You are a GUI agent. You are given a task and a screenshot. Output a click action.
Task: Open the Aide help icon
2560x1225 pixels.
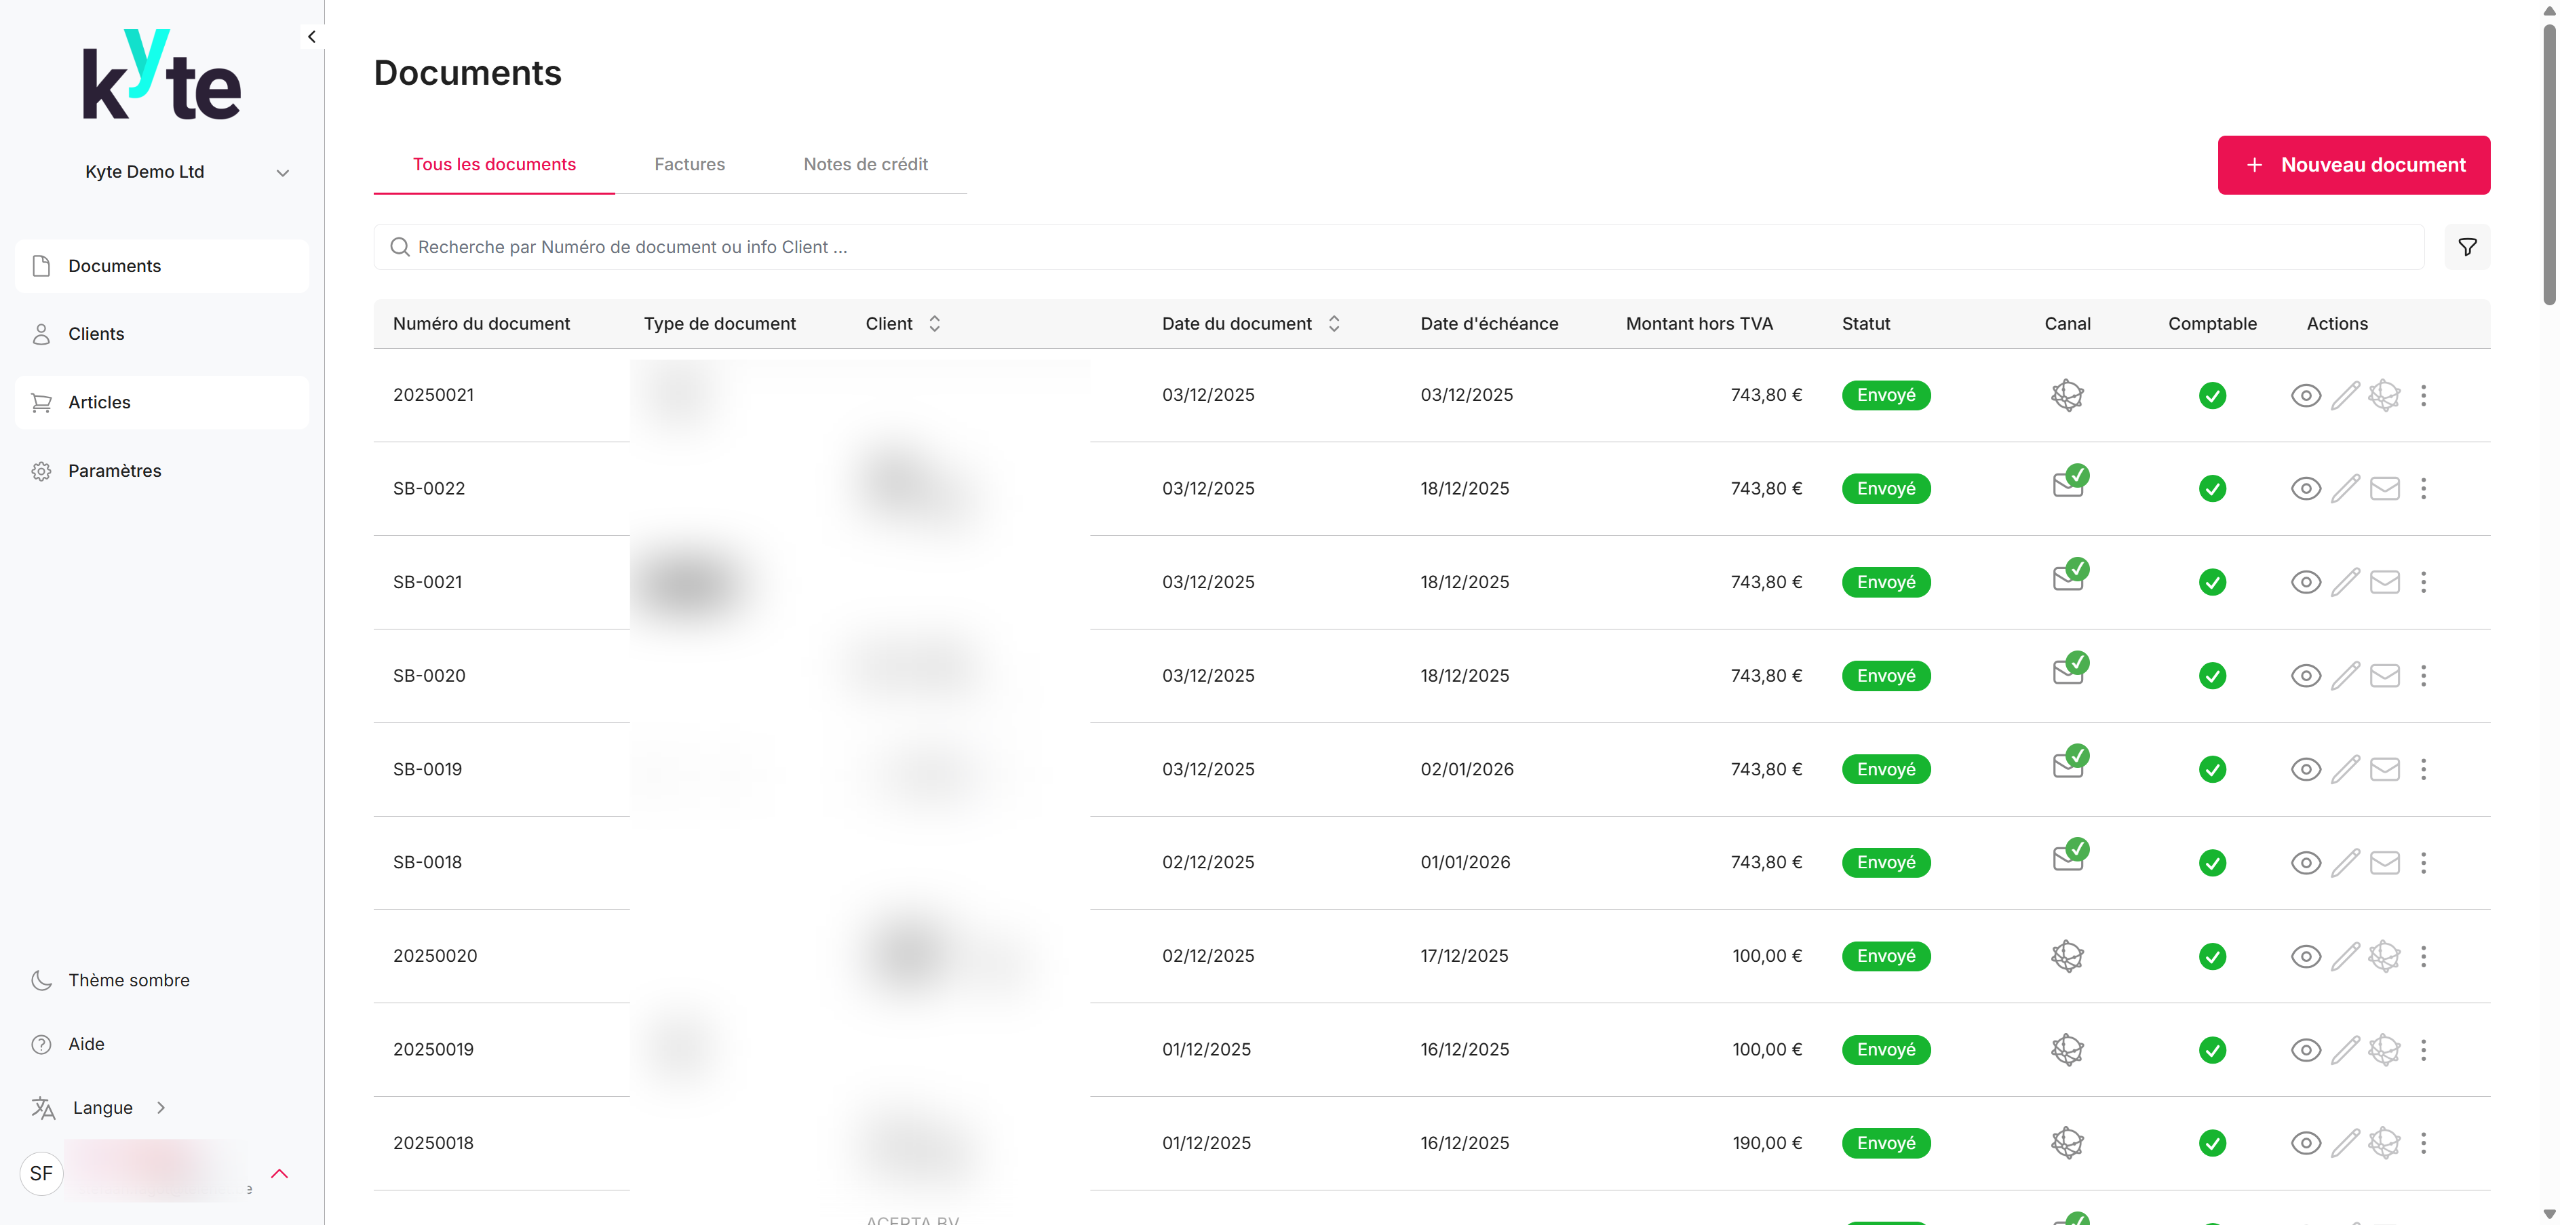[41, 1044]
